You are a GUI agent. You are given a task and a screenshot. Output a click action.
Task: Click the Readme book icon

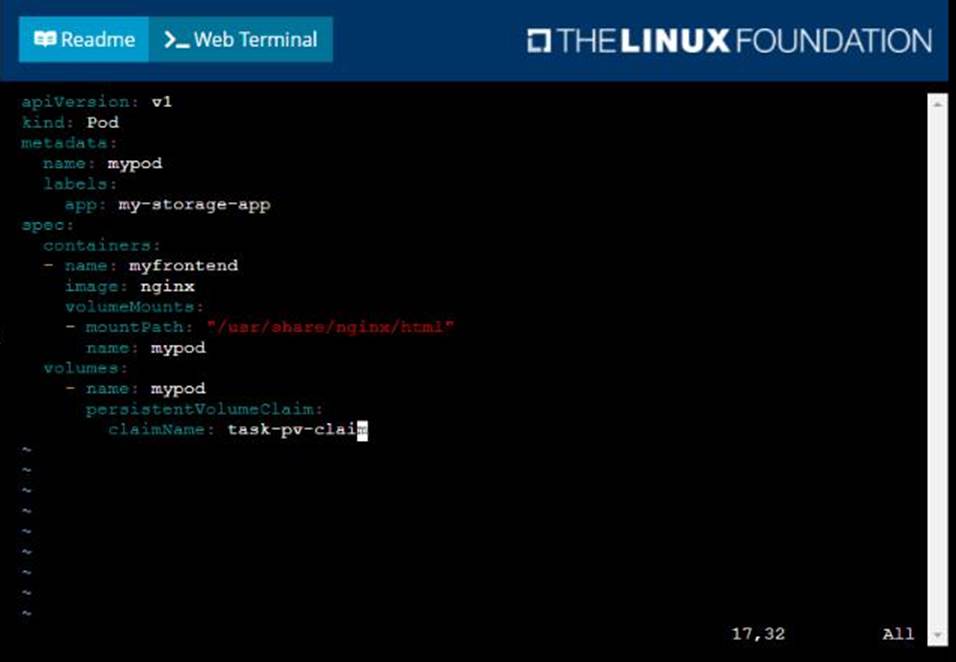click(x=45, y=40)
